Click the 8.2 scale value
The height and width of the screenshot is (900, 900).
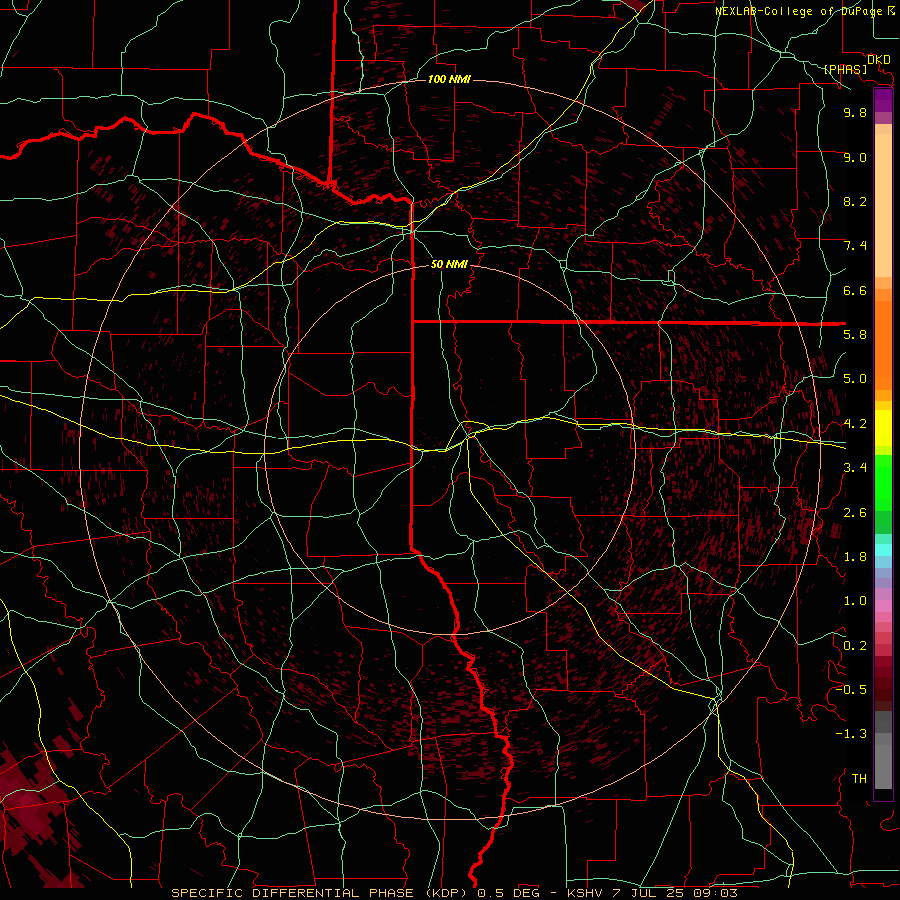(855, 202)
